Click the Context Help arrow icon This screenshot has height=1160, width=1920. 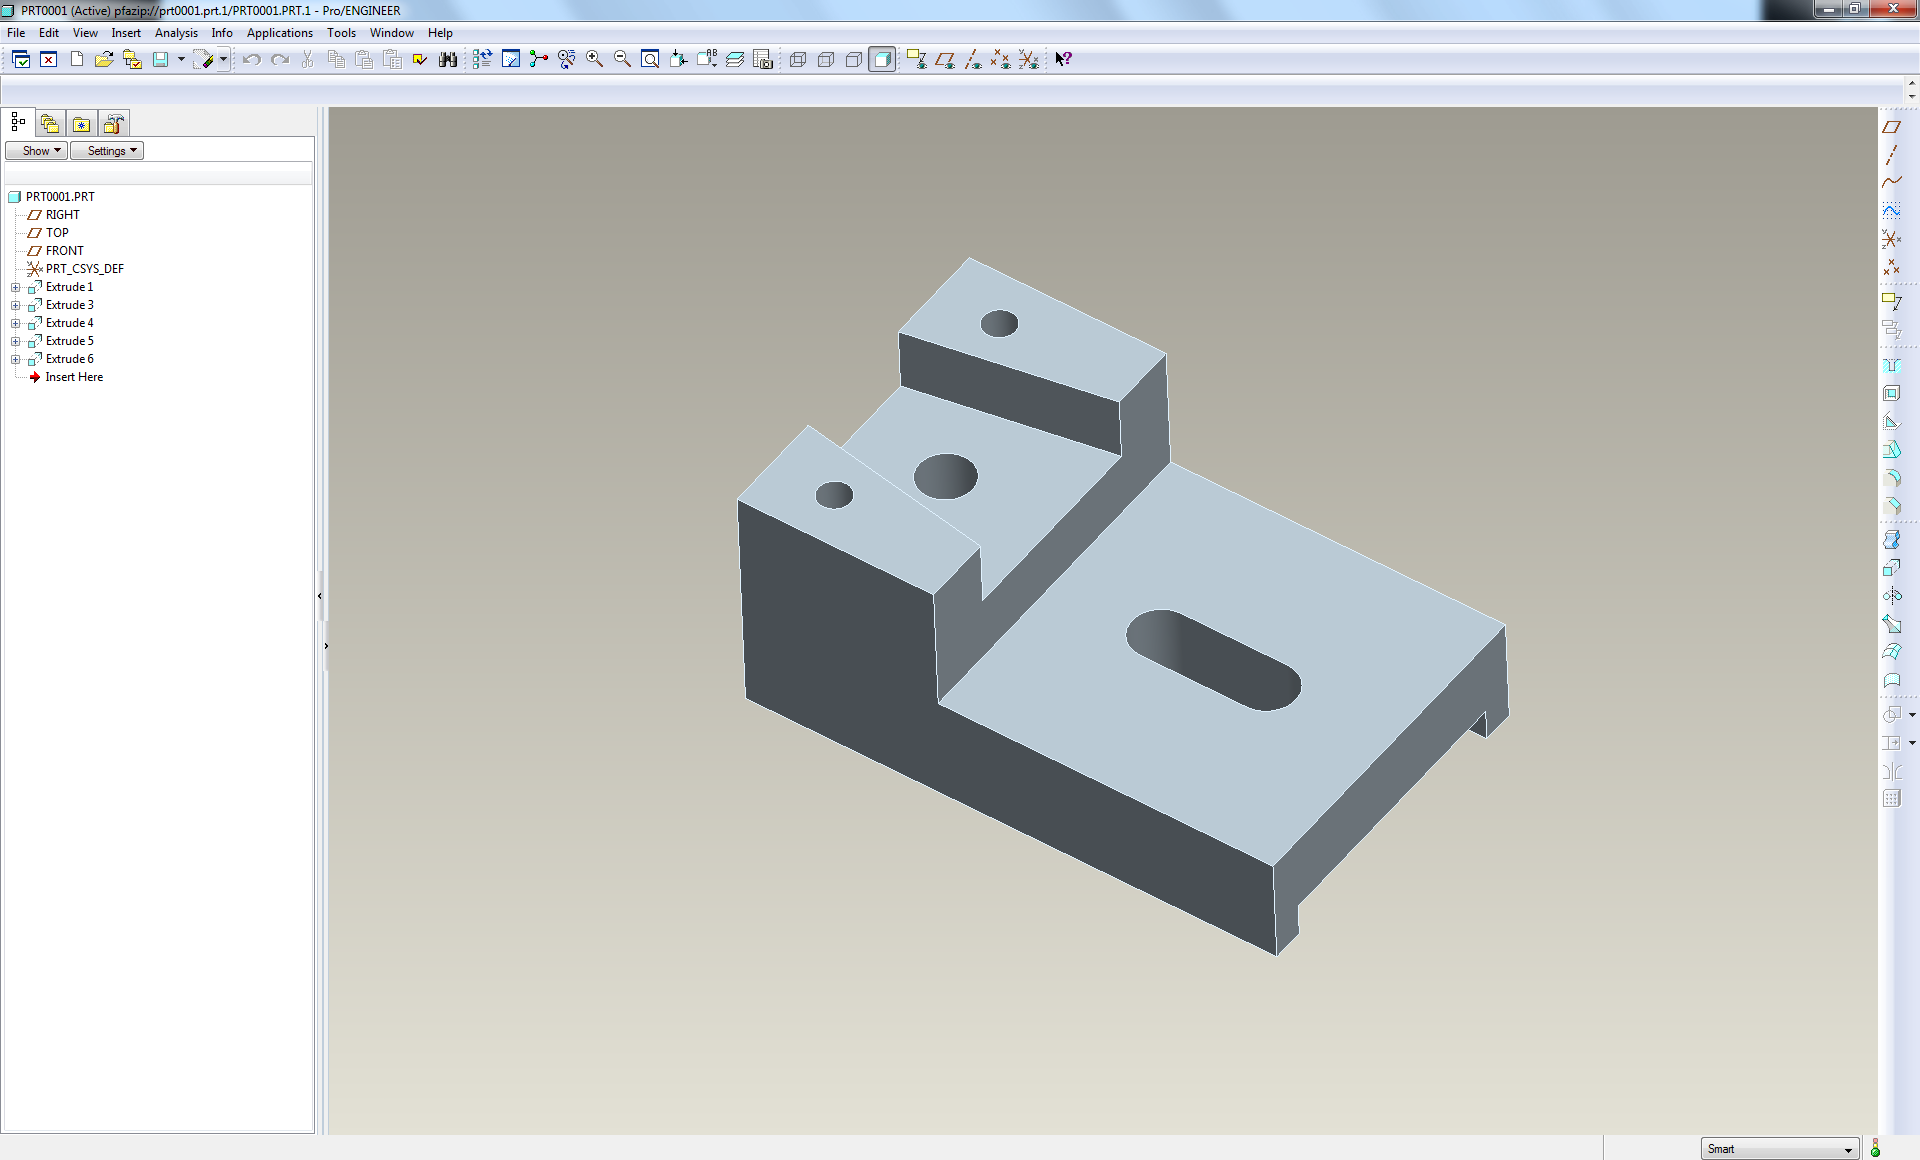1063,59
